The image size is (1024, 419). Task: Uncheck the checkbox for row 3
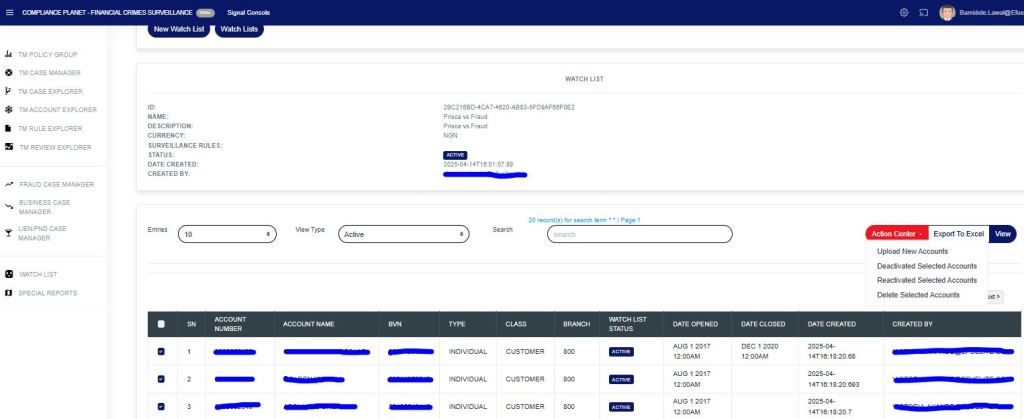[163, 407]
